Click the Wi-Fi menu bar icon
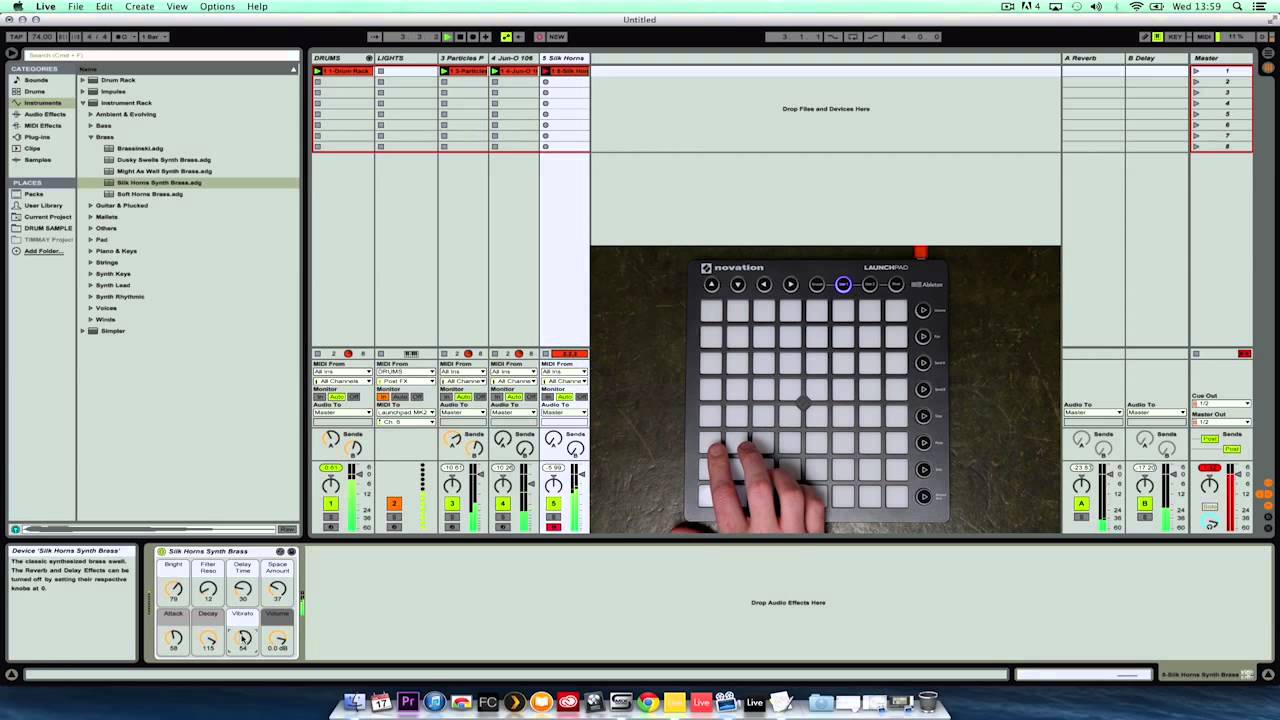 (1136, 7)
